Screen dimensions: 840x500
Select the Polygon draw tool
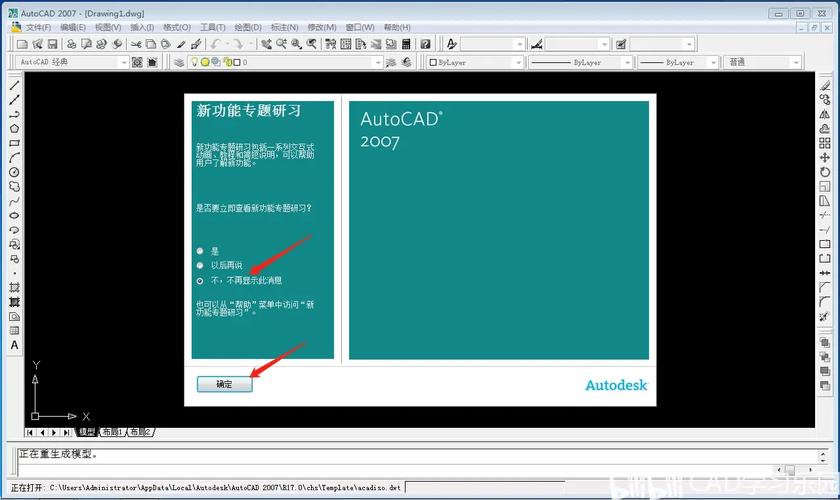coord(14,129)
